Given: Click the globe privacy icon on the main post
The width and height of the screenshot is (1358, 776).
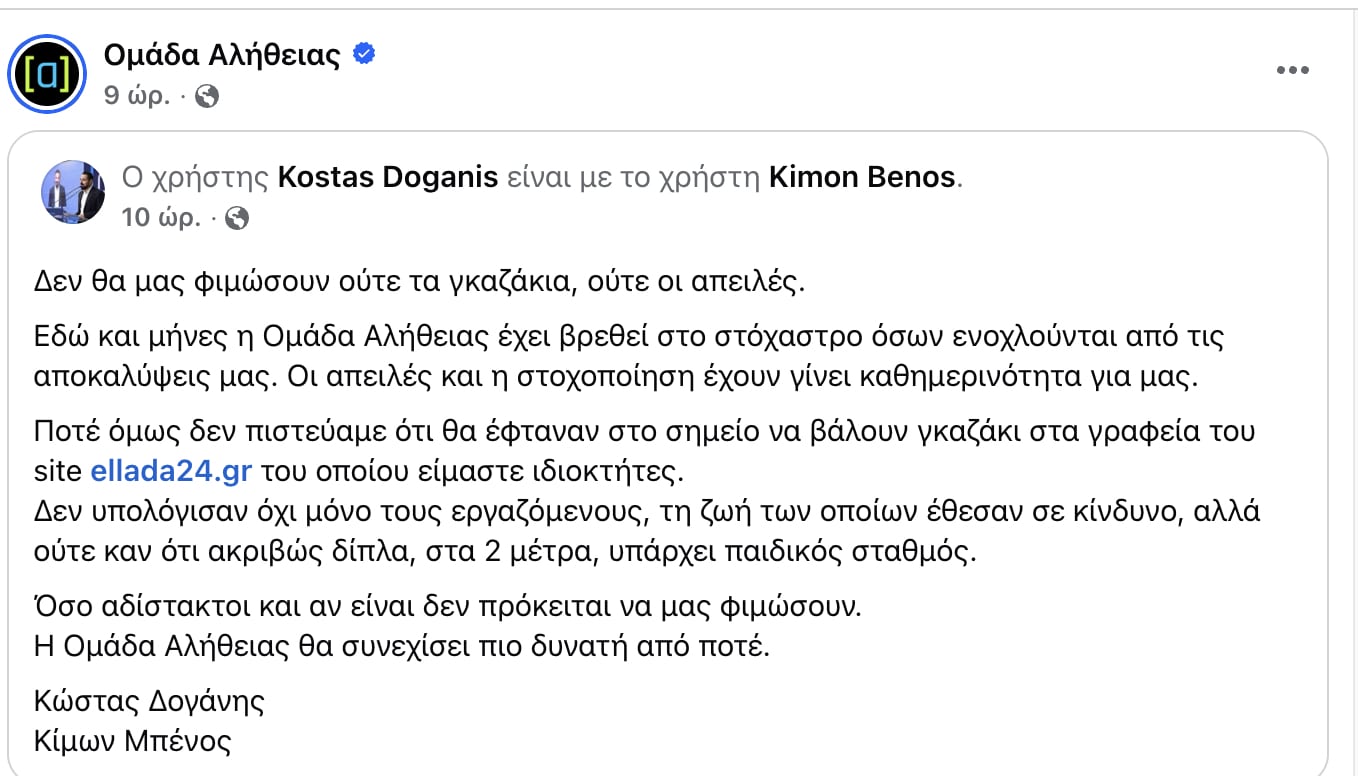Looking at the screenshot, I should click(x=207, y=98).
